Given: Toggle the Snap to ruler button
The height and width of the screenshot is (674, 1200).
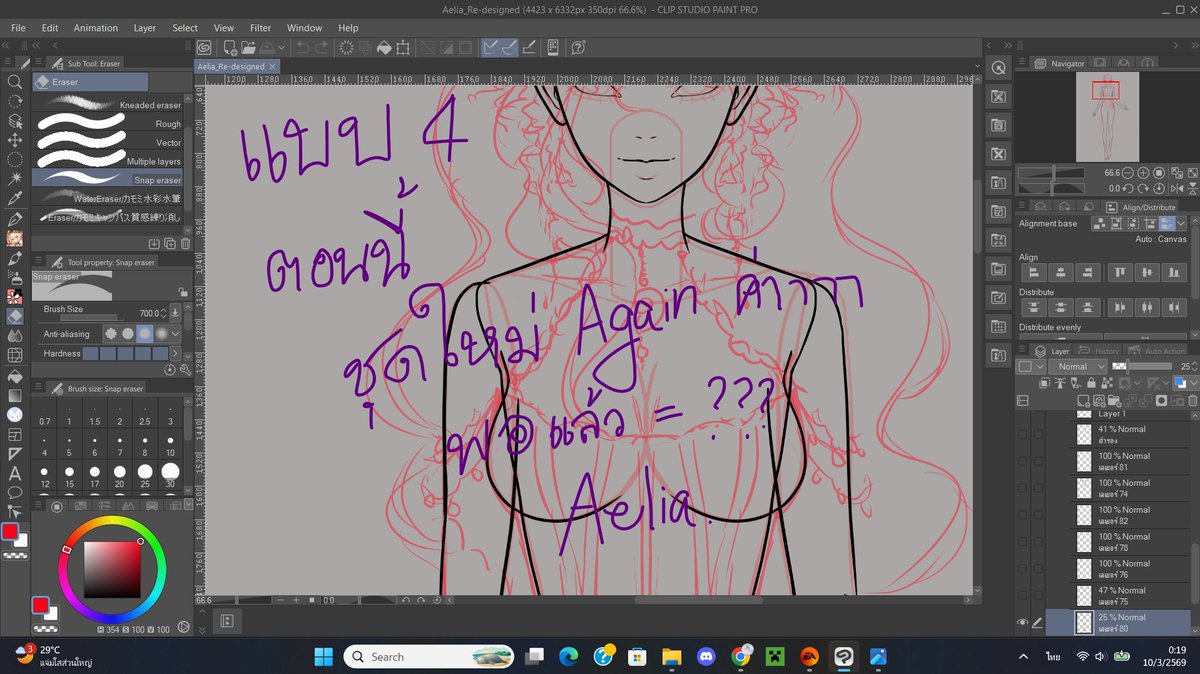Looking at the screenshot, I should [x=491, y=47].
